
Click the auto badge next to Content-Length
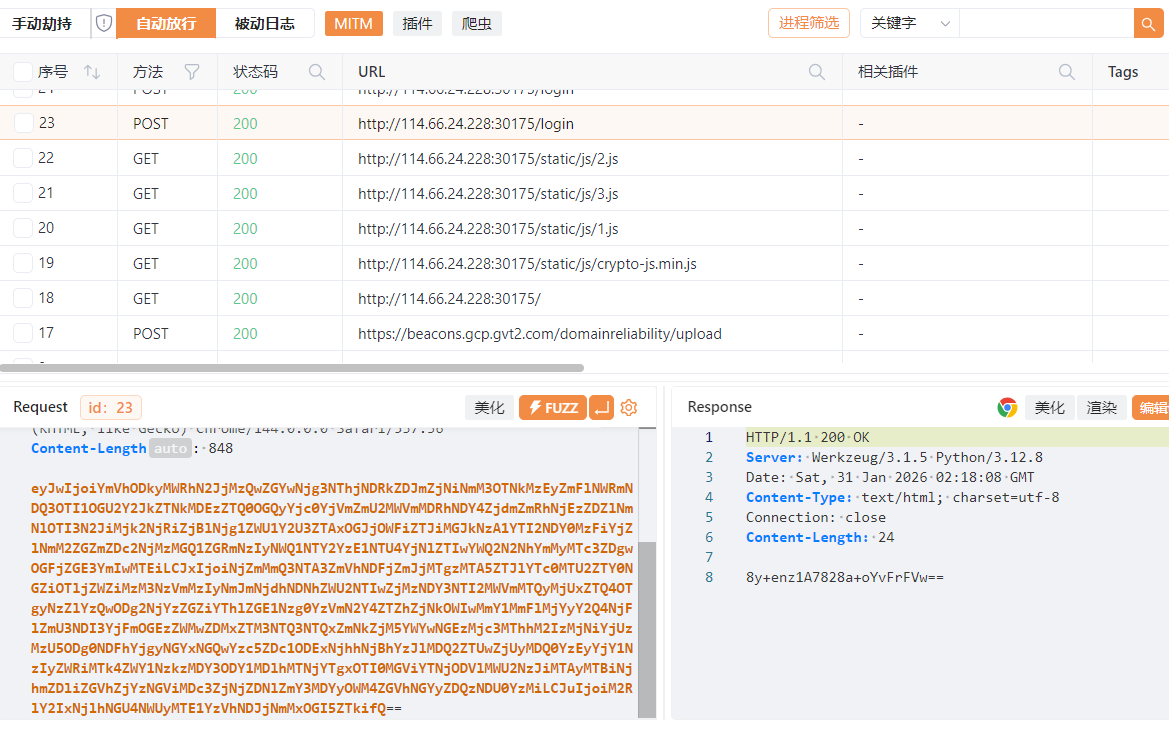click(x=171, y=448)
